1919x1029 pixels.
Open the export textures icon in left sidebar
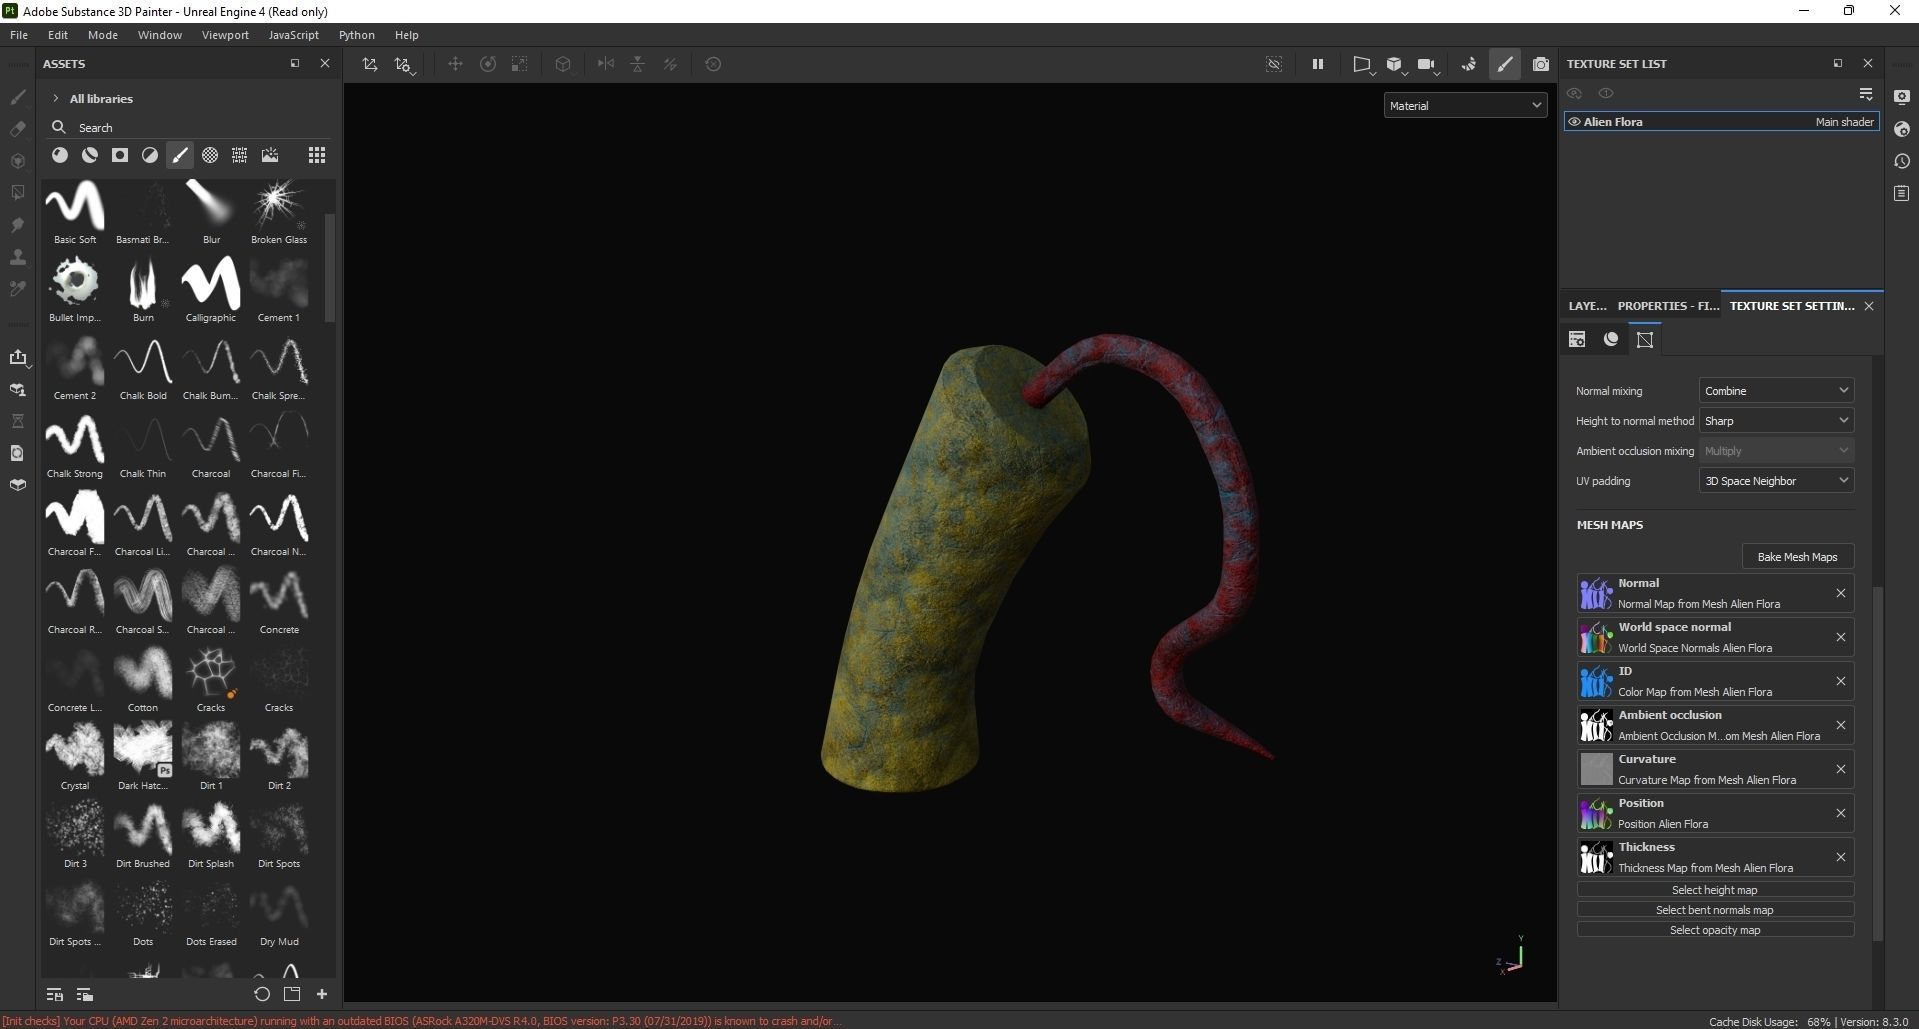17,357
